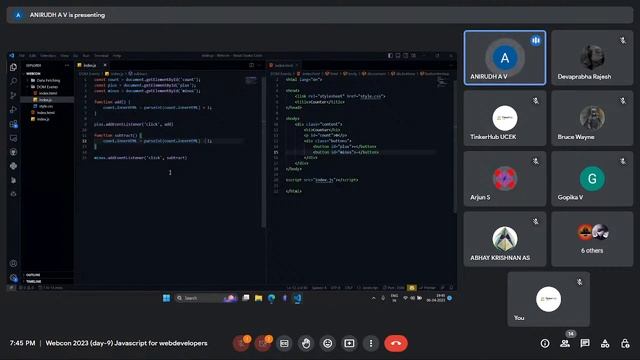Show the participants list icon
Screen dimensions: 640x360
click(x=565, y=344)
